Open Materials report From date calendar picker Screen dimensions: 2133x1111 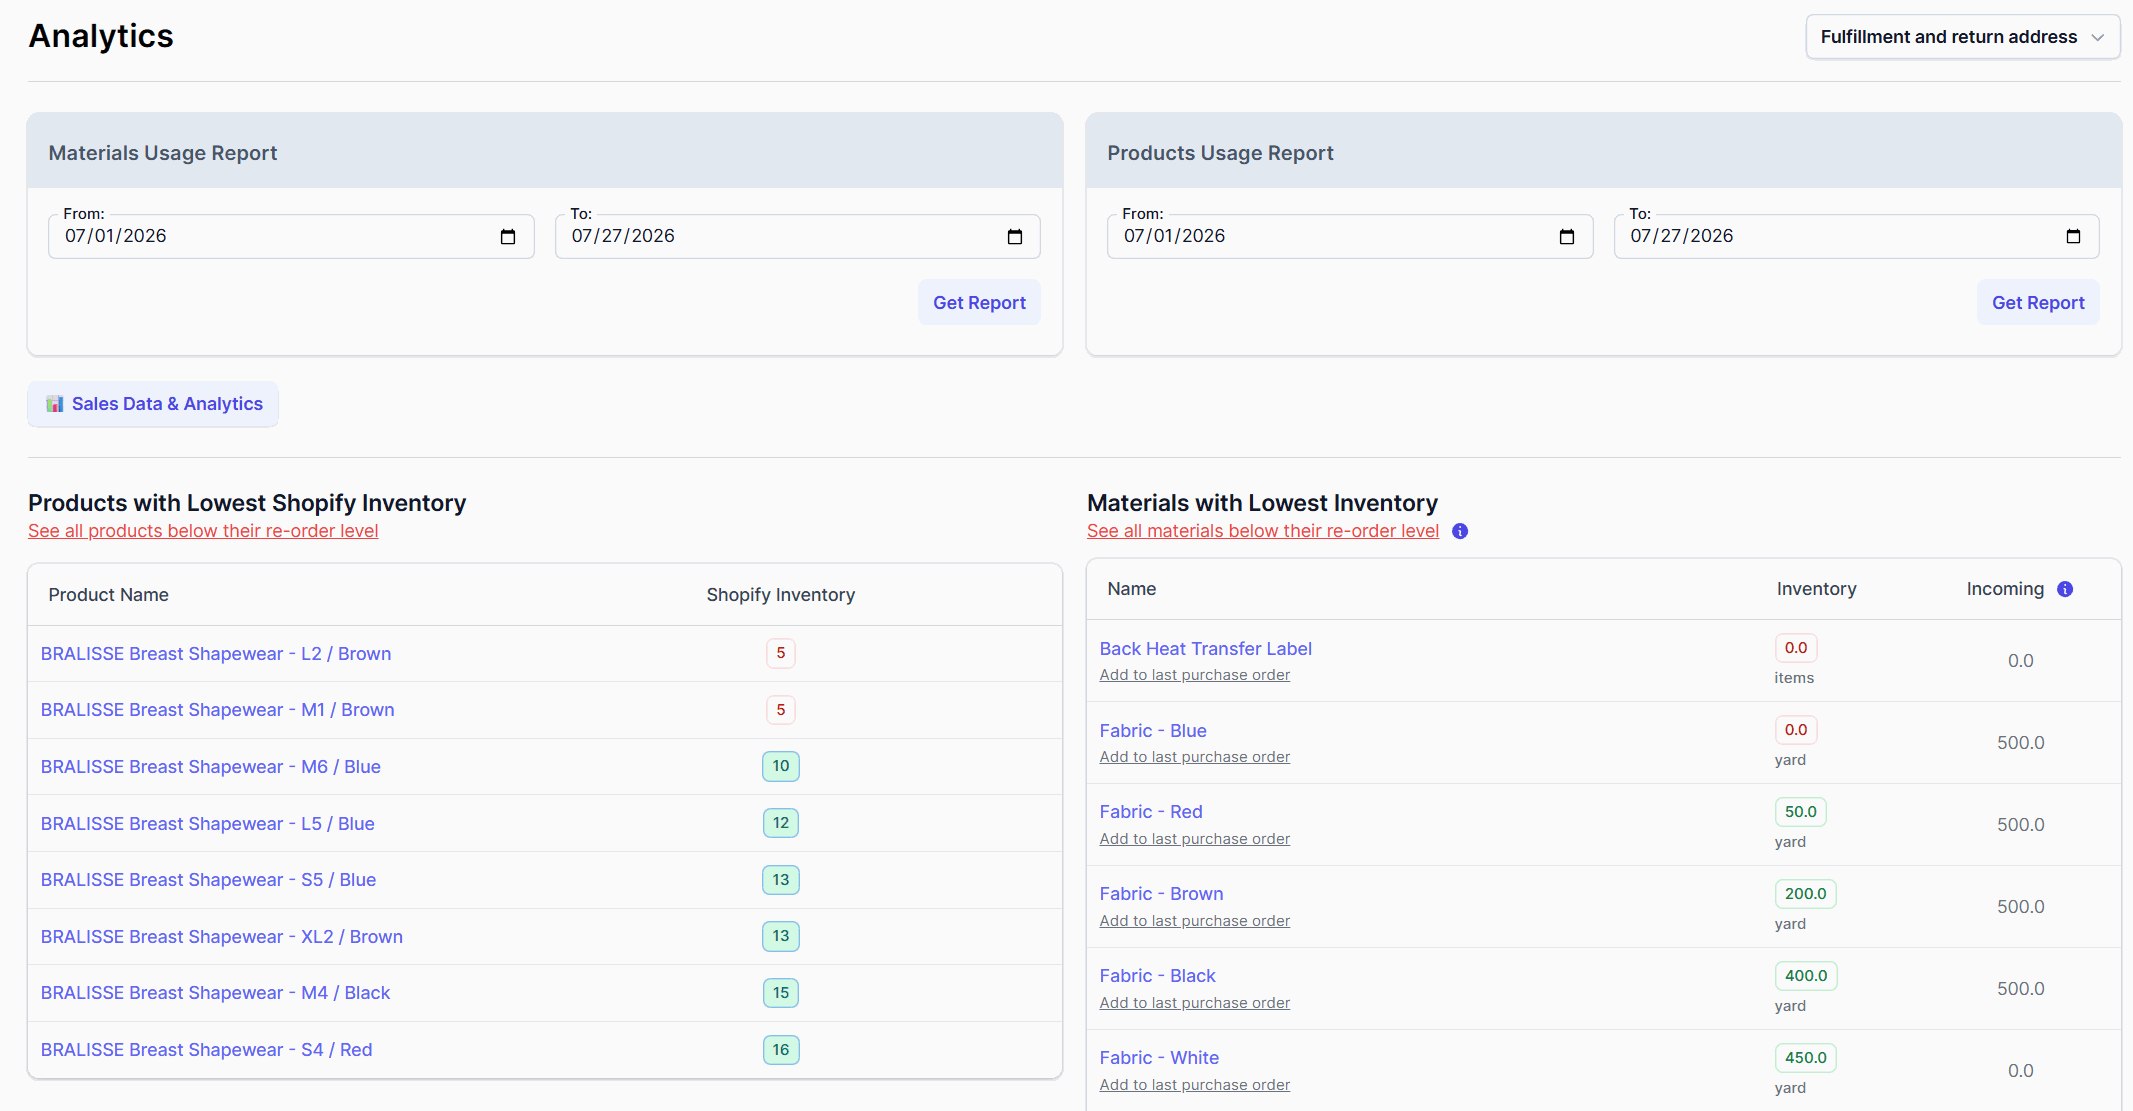pyautogui.click(x=508, y=237)
